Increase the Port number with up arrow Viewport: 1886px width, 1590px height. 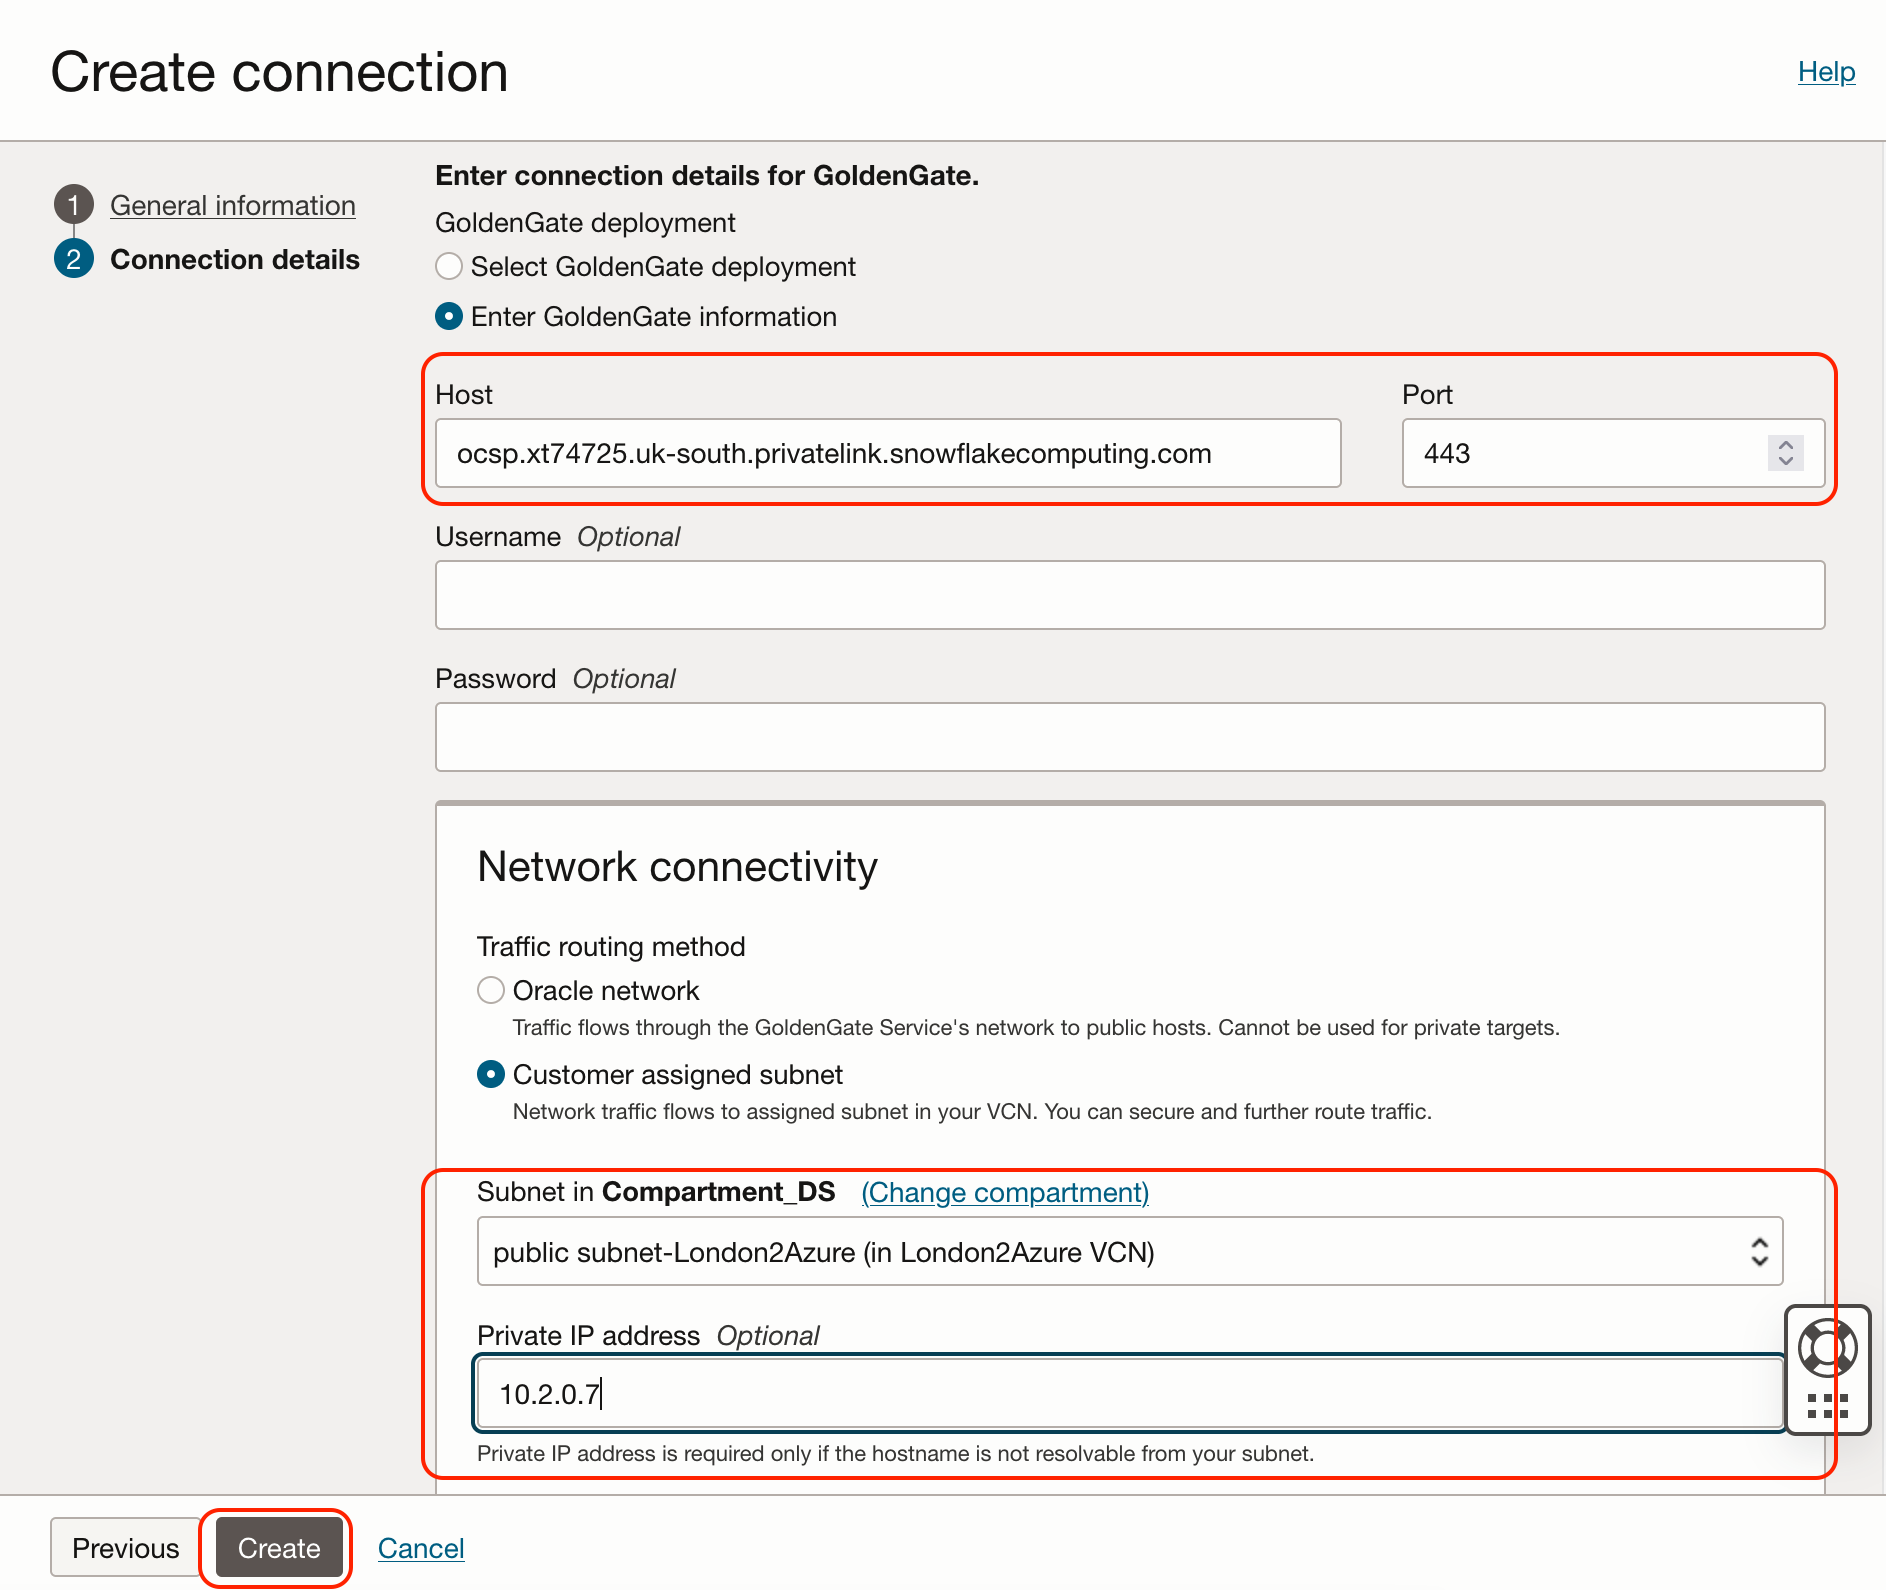(x=1786, y=444)
